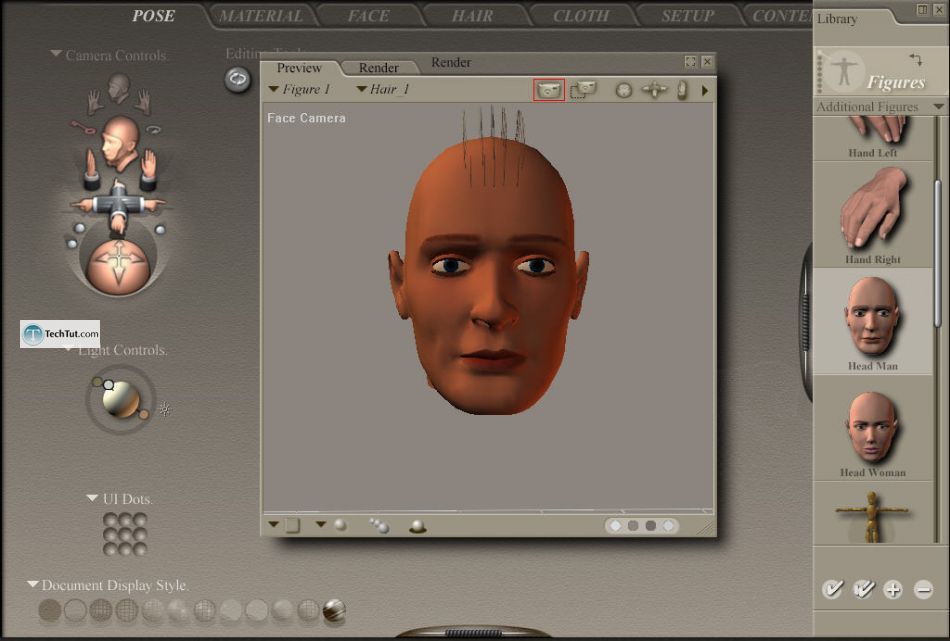Select the wooden mannequin figure thumbnail
The width and height of the screenshot is (950, 641).
(x=873, y=516)
